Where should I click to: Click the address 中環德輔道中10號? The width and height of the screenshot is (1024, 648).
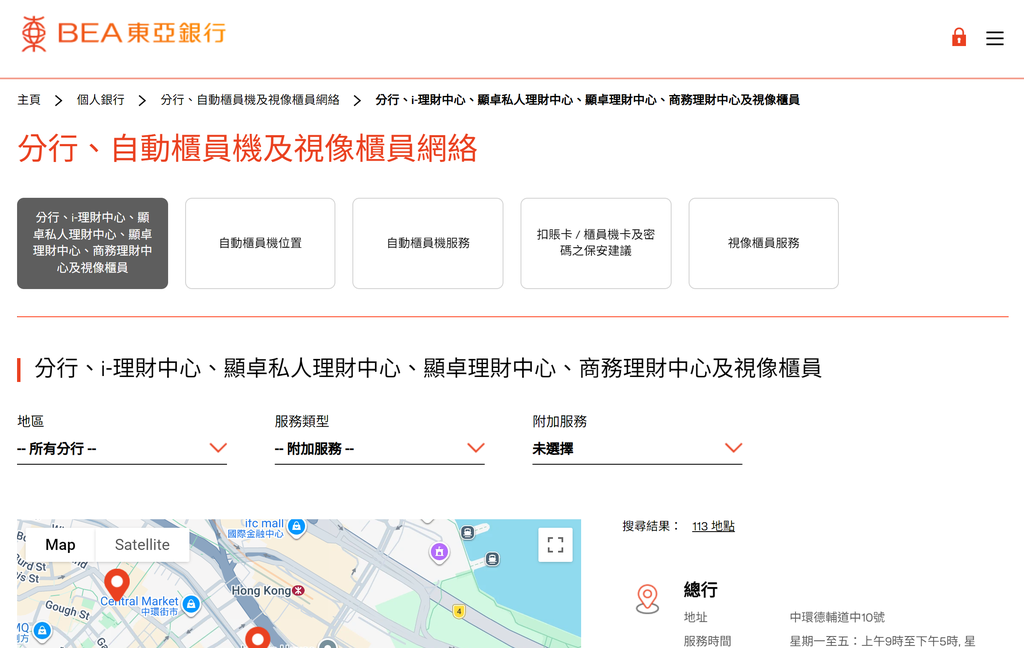(837, 617)
